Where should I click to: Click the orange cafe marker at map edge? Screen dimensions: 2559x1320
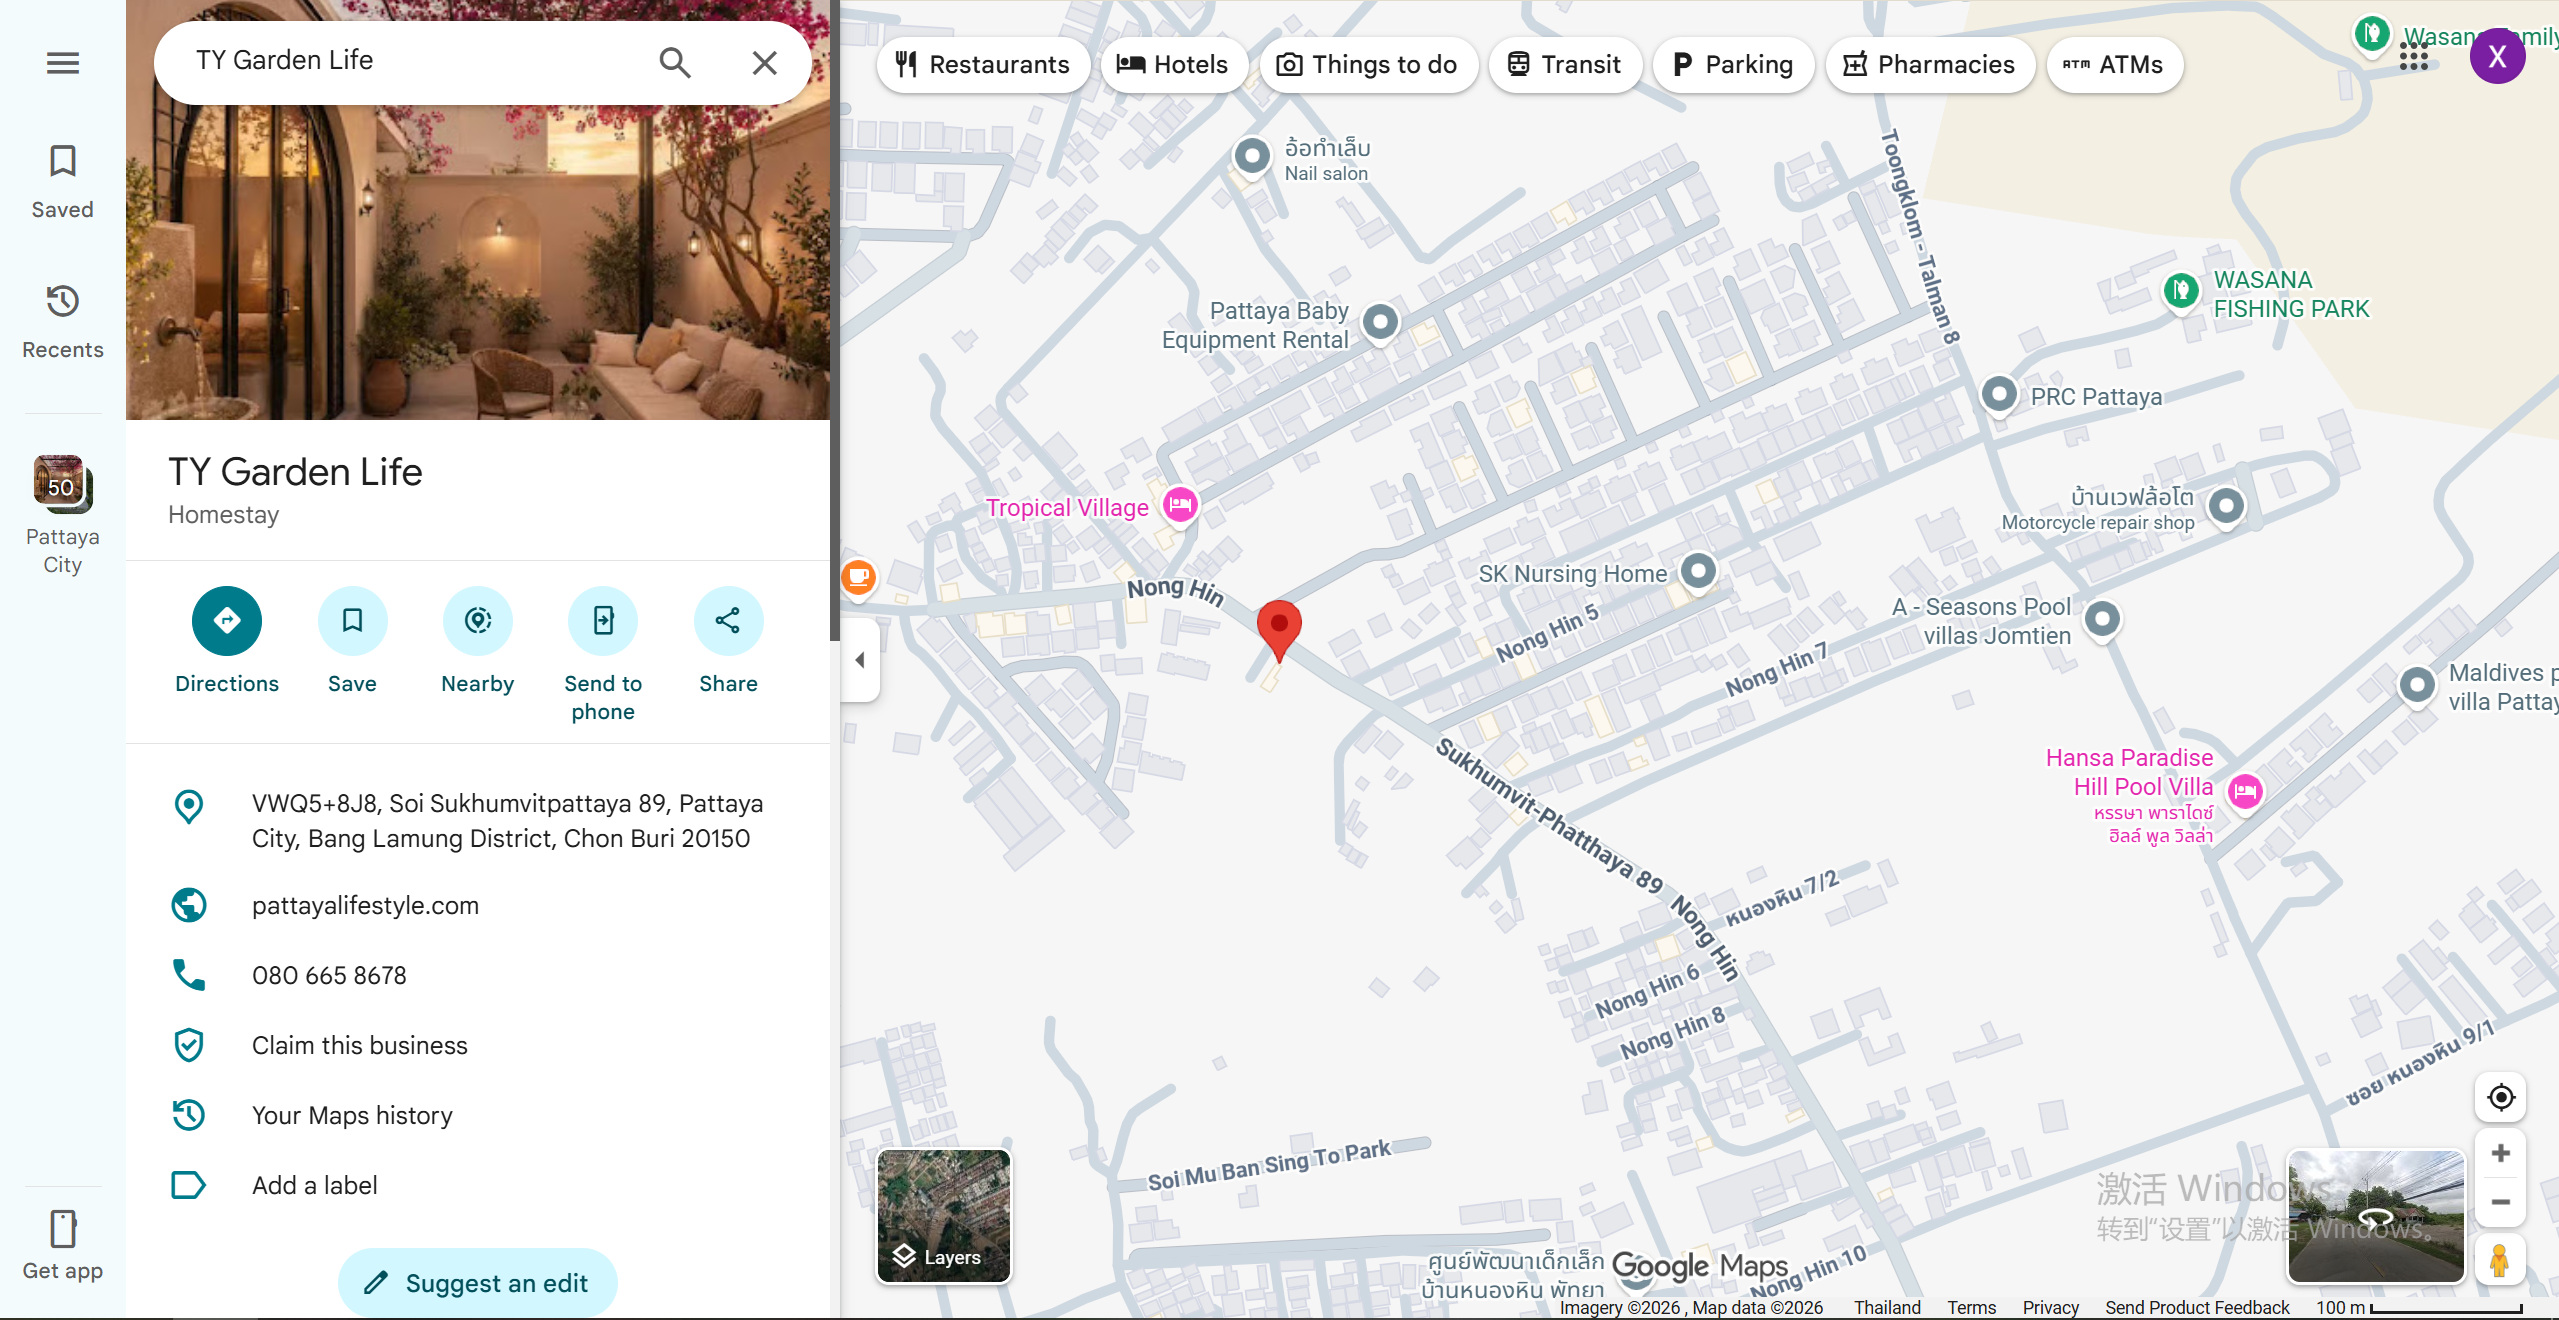point(858,577)
